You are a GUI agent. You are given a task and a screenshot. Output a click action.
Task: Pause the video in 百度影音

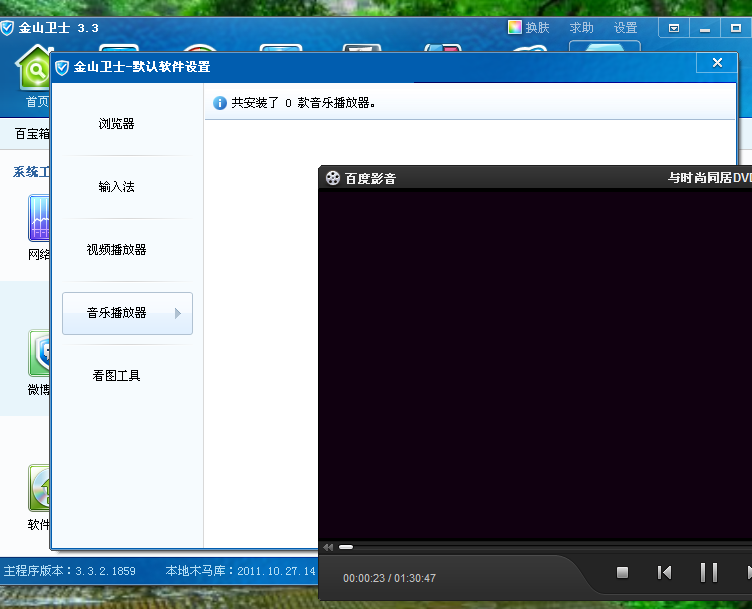709,572
